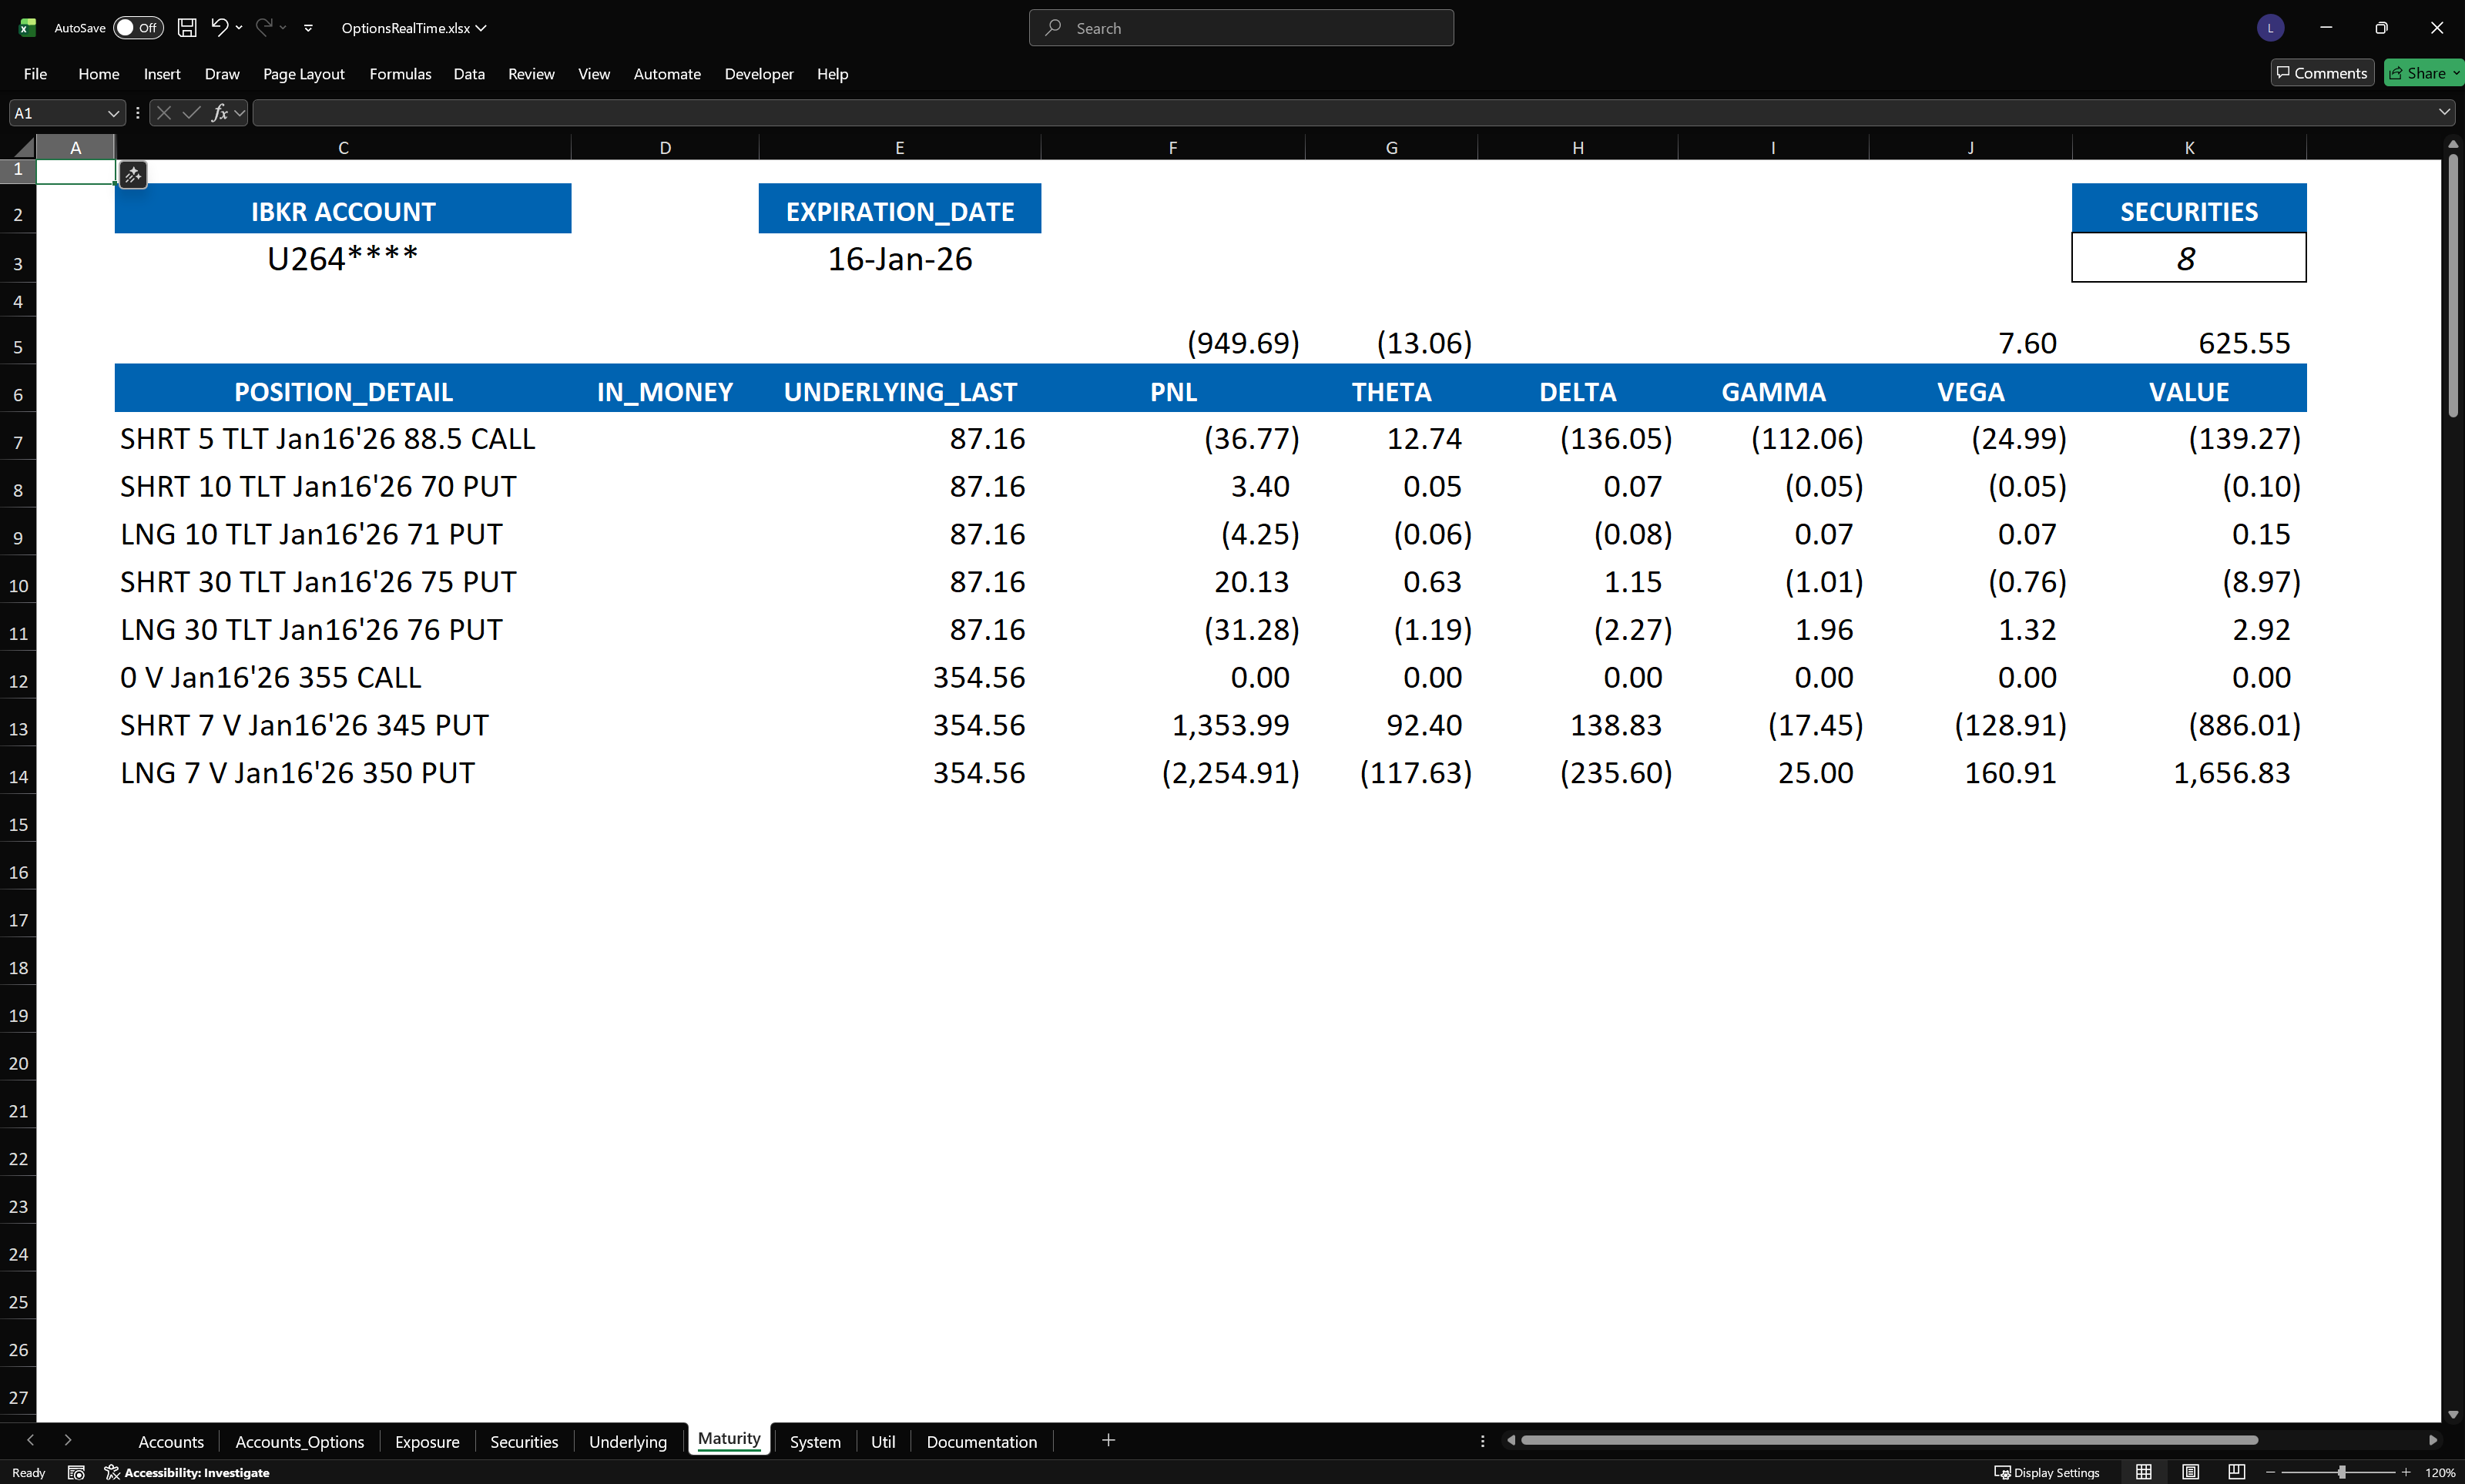This screenshot has height=1484, width=2465.
Task: Open the Formulas ribbon tab
Action: 400,74
